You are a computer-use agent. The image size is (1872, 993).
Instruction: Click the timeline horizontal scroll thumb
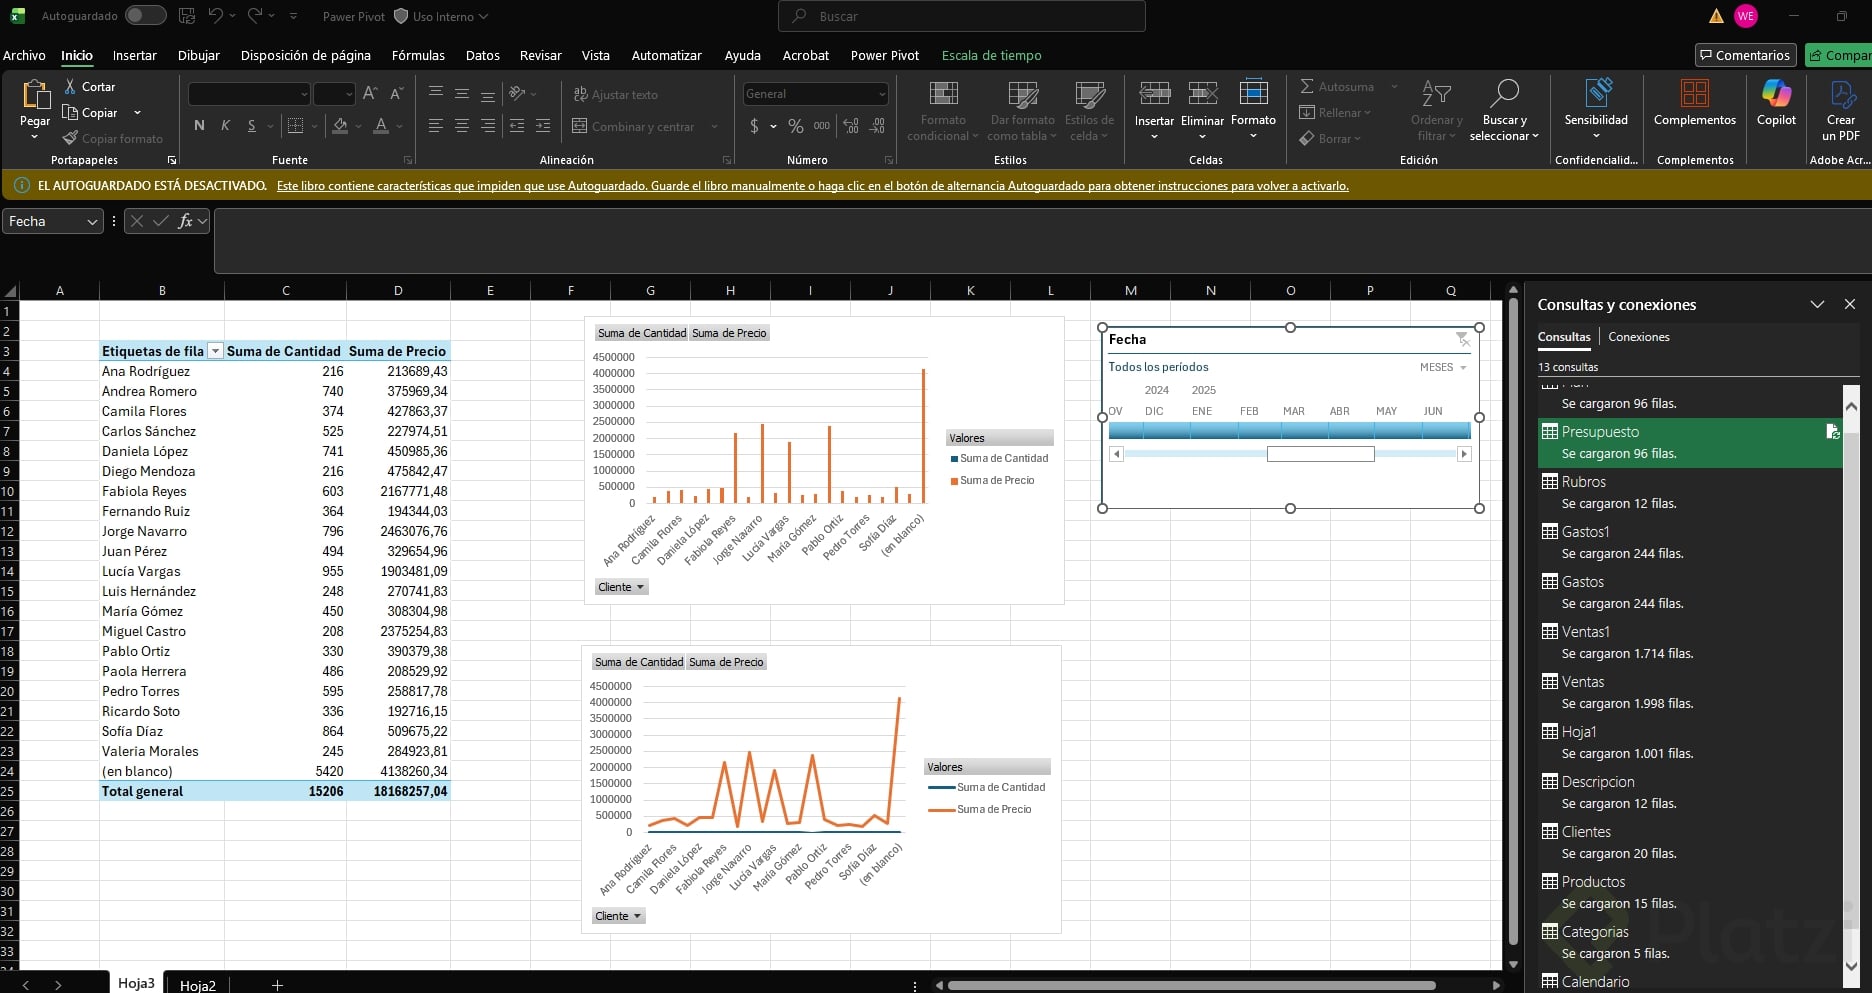pos(1320,454)
